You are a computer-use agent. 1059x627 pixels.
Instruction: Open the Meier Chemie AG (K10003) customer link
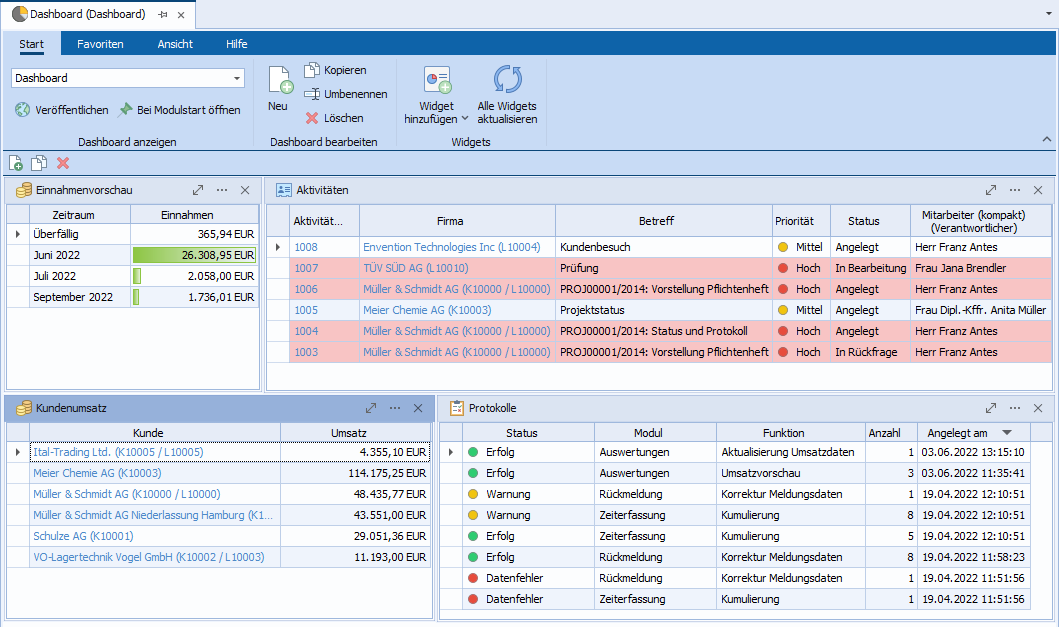(97, 473)
